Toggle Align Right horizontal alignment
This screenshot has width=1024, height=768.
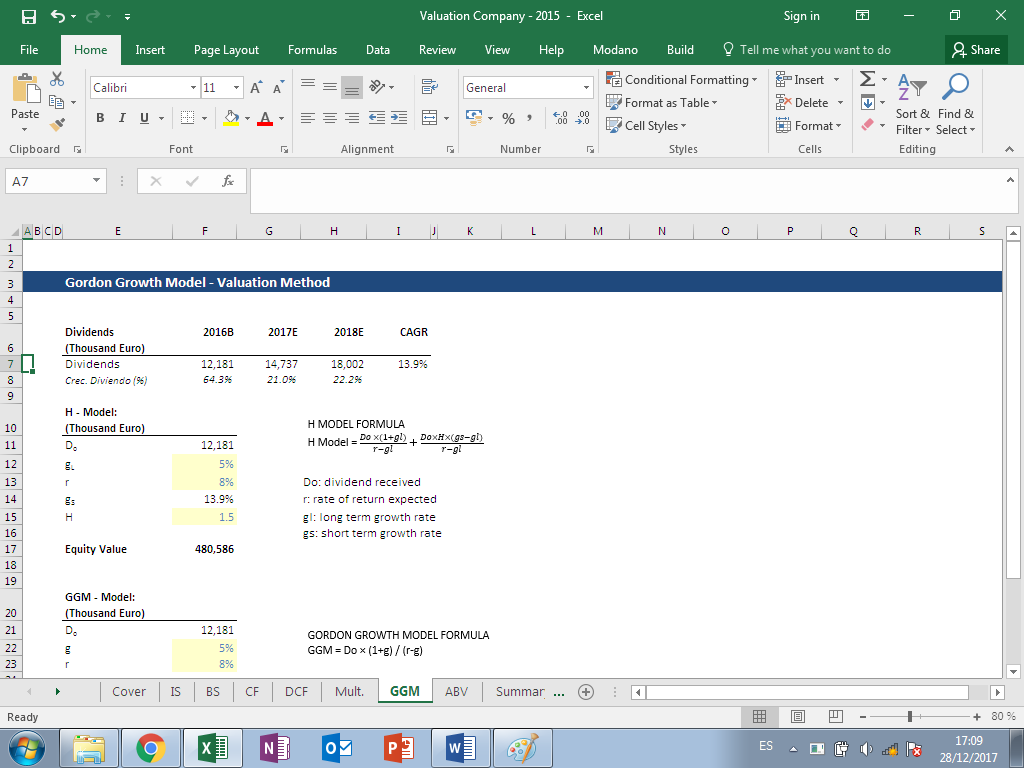point(352,118)
